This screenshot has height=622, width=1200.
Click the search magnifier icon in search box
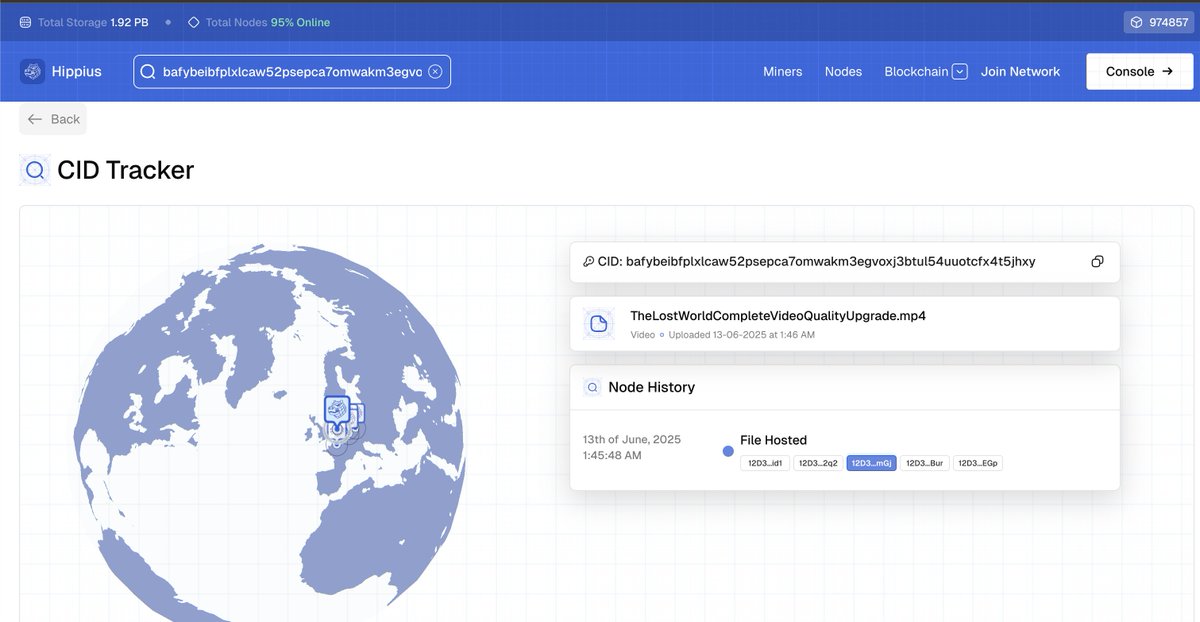click(x=148, y=72)
